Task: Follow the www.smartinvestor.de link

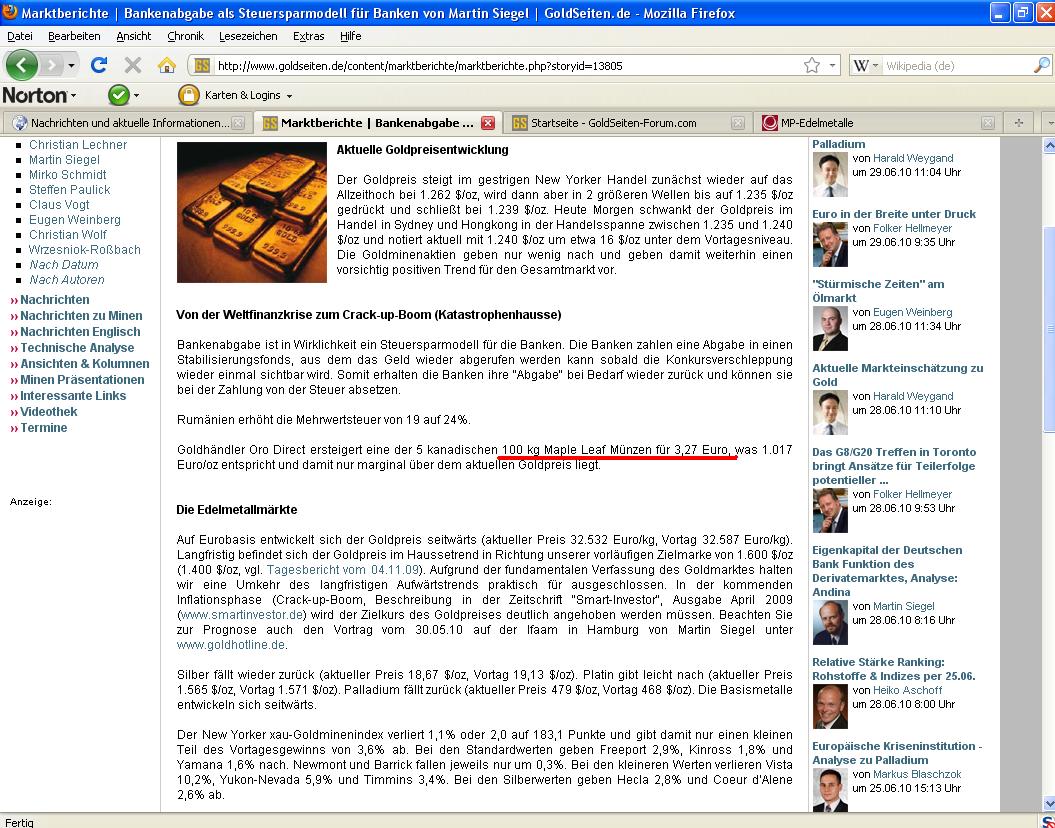Action: 242,615
